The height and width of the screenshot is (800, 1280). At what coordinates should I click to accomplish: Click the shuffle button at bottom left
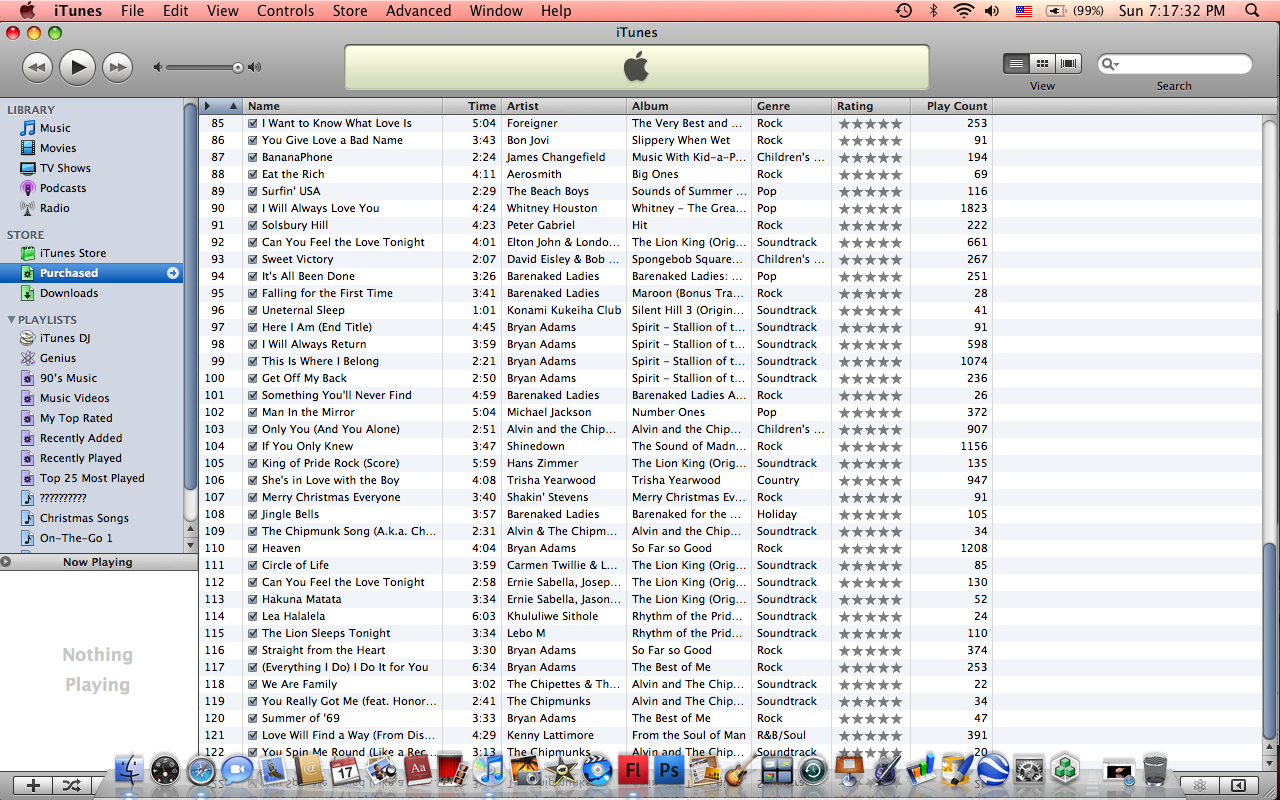coord(72,786)
